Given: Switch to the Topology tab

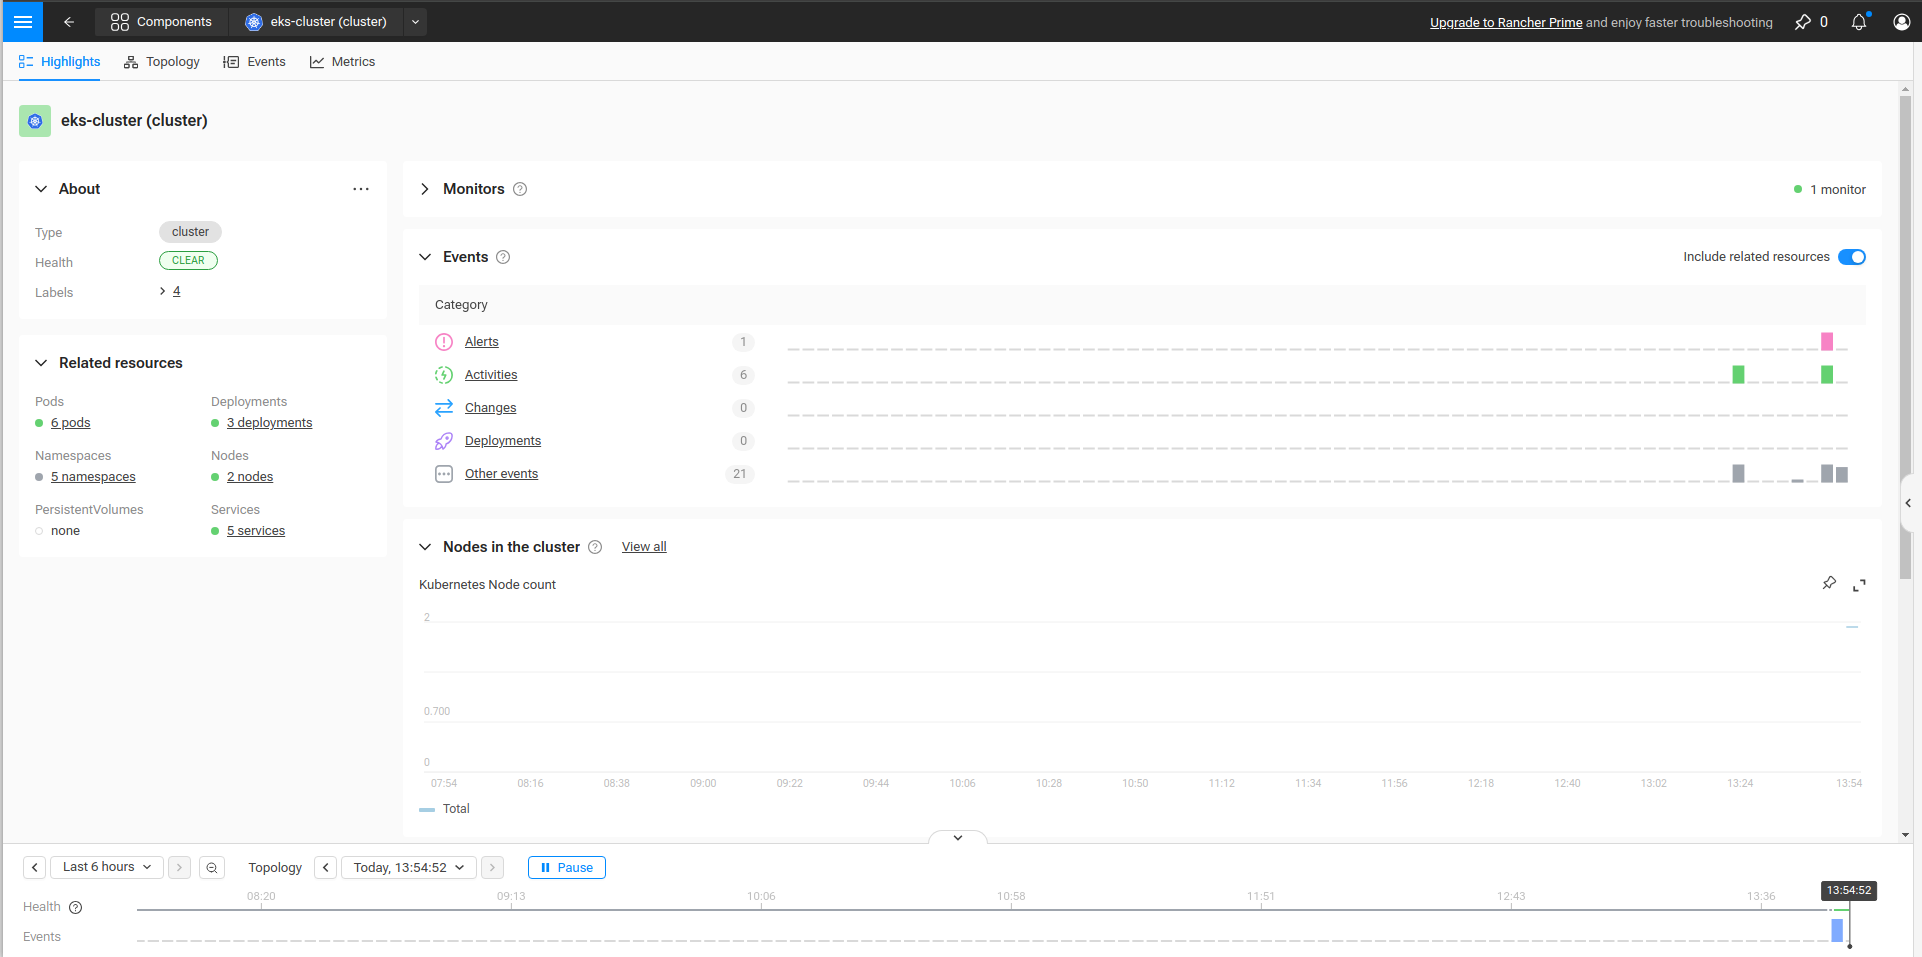Looking at the screenshot, I should [171, 61].
